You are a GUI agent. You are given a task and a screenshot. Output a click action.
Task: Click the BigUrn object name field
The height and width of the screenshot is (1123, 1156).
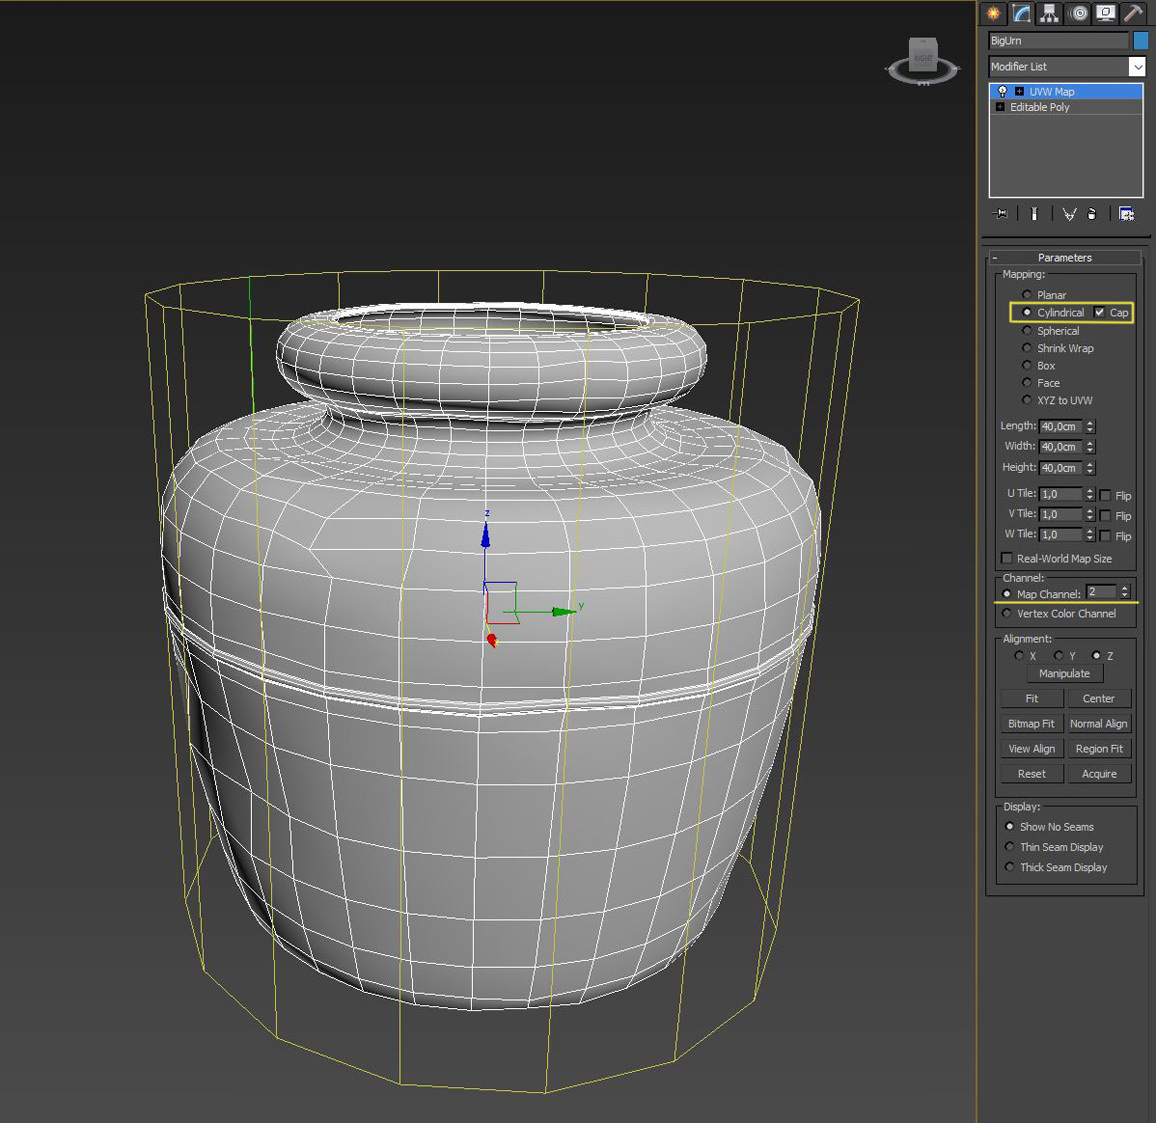pyautogui.click(x=1059, y=41)
